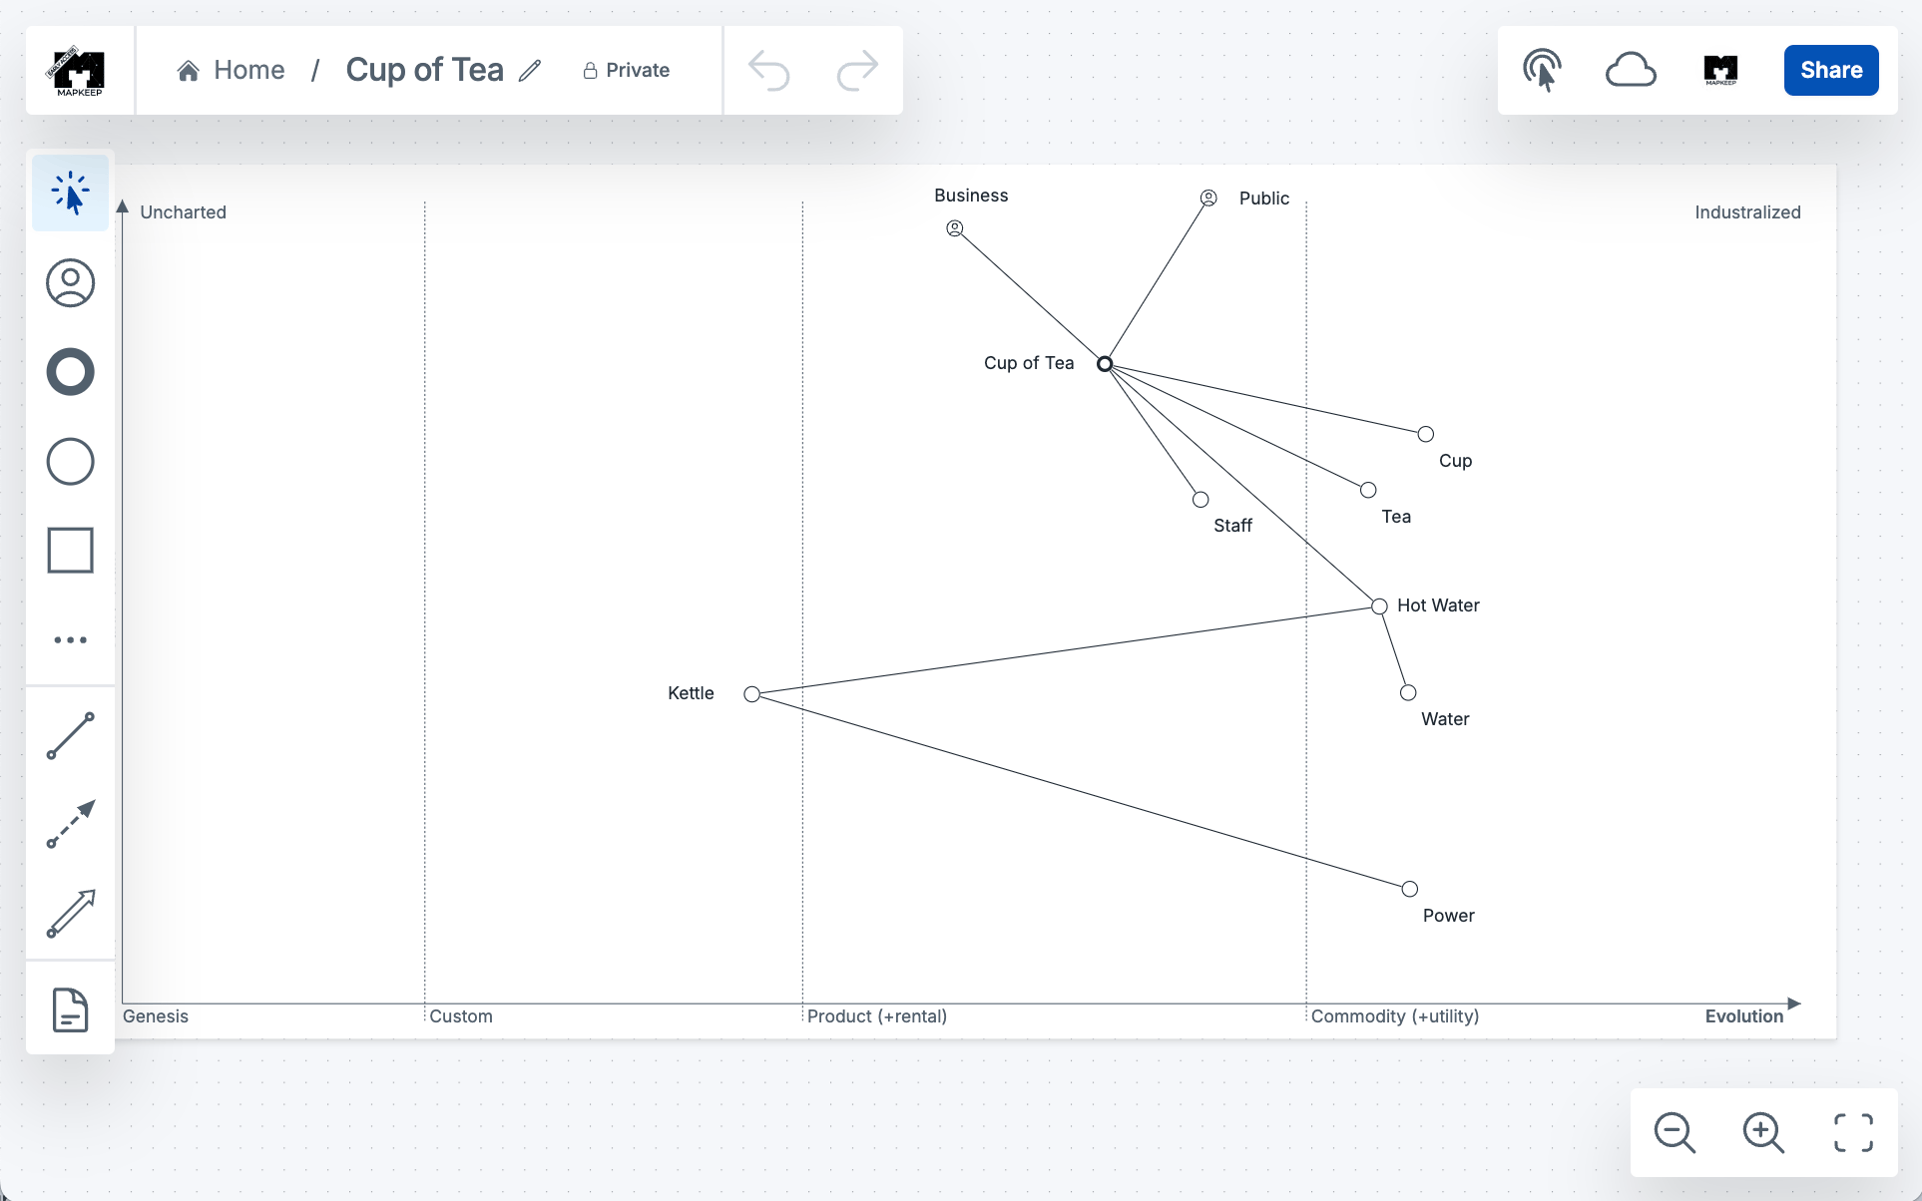Redo the last undone change

click(856, 70)
